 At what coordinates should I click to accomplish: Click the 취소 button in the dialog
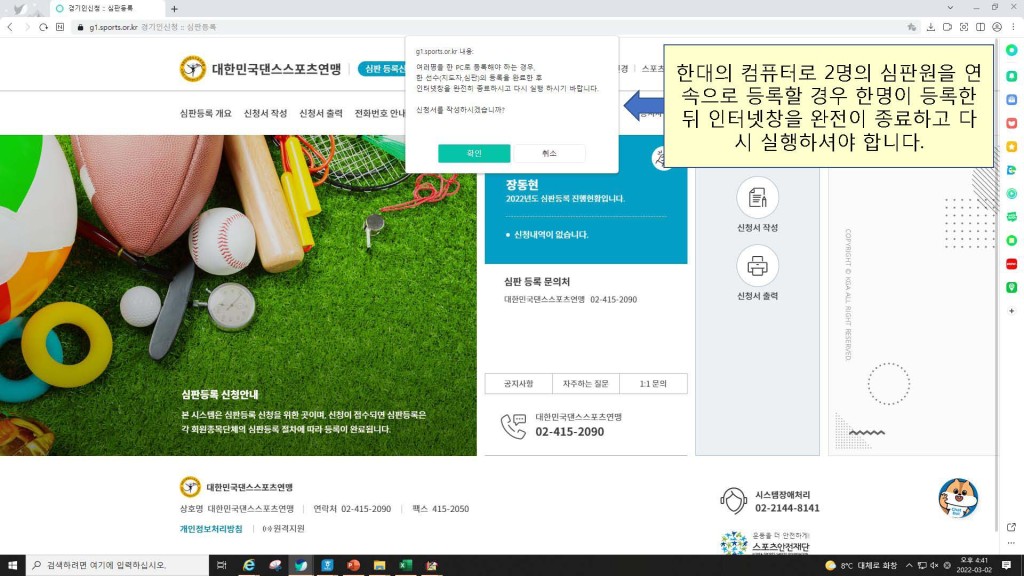pyautogui.click(x=549, y=153)
